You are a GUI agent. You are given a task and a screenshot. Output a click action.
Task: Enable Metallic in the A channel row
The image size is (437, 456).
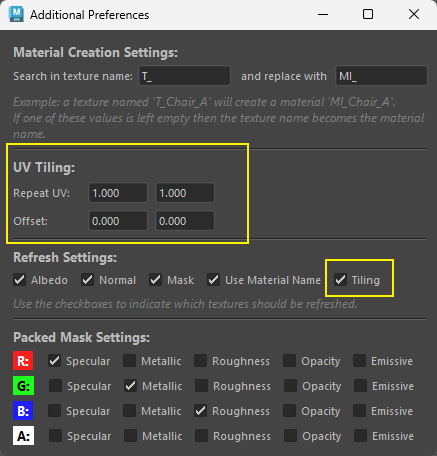coord(130,436)
